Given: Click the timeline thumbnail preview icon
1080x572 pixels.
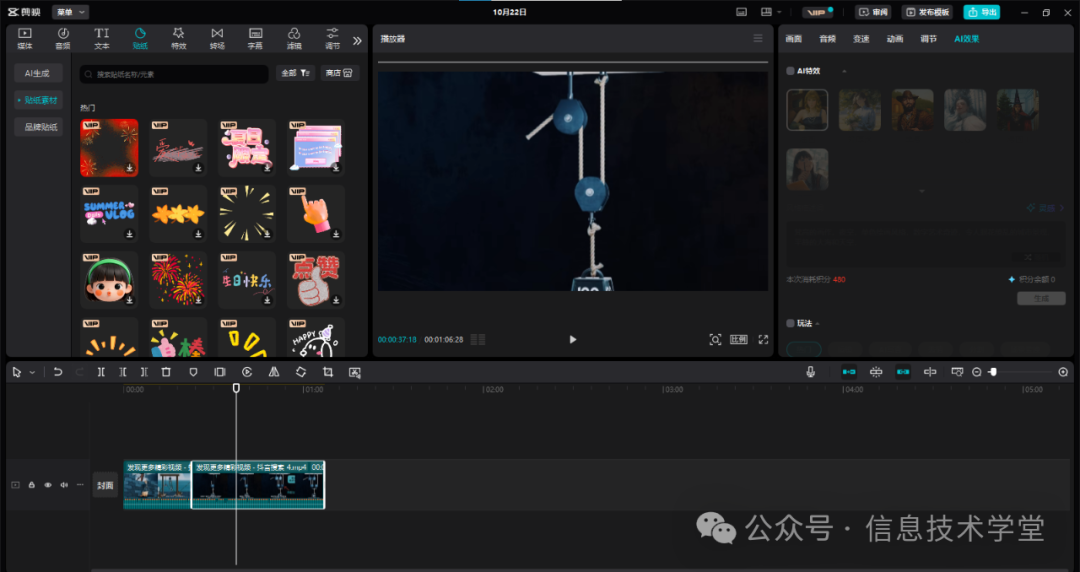Looking at the screenshot, I should point(957,372).
